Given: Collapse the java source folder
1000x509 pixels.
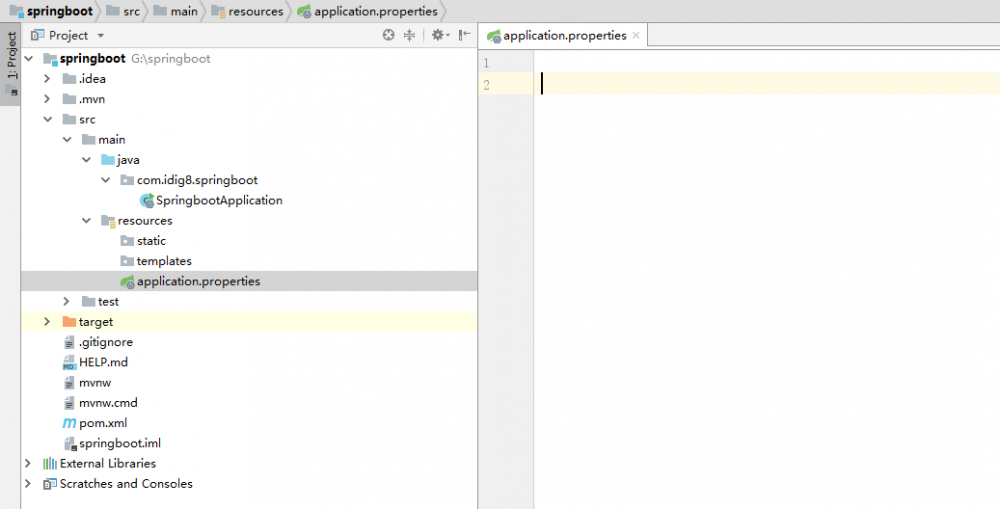Looking at the screenshot, I should click(85, 160).
